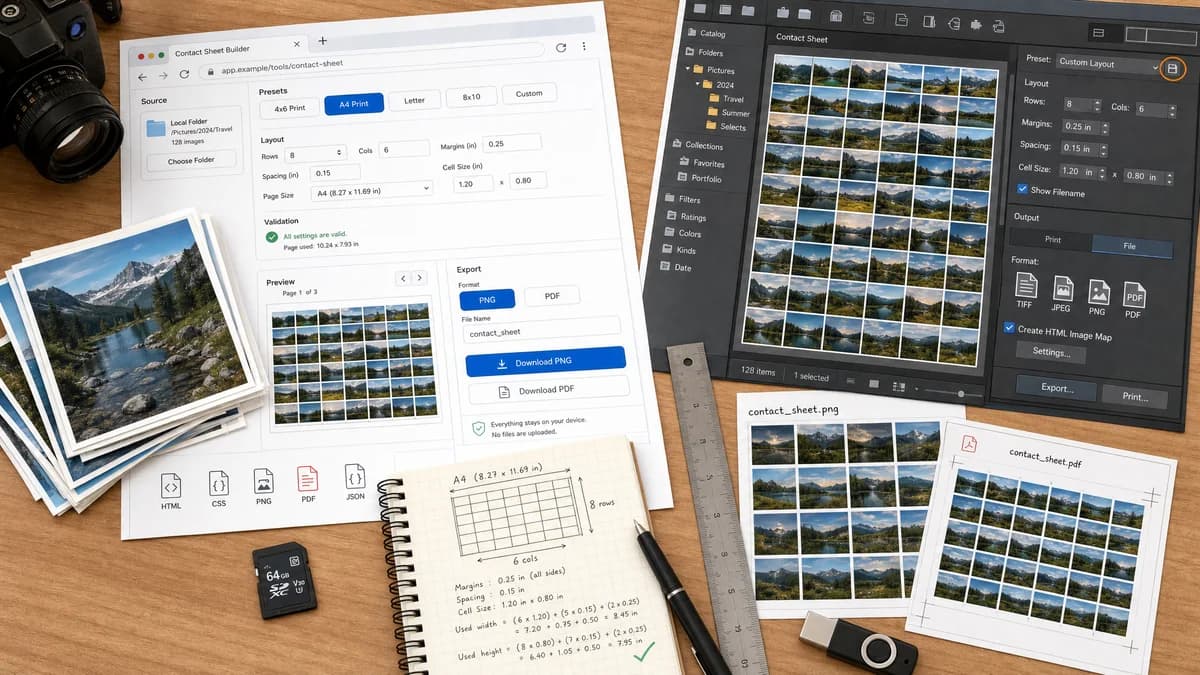The width and height of the screenshot is (1200, 675).
Task: Switch to the File output tab
Action: (1133, 245)
